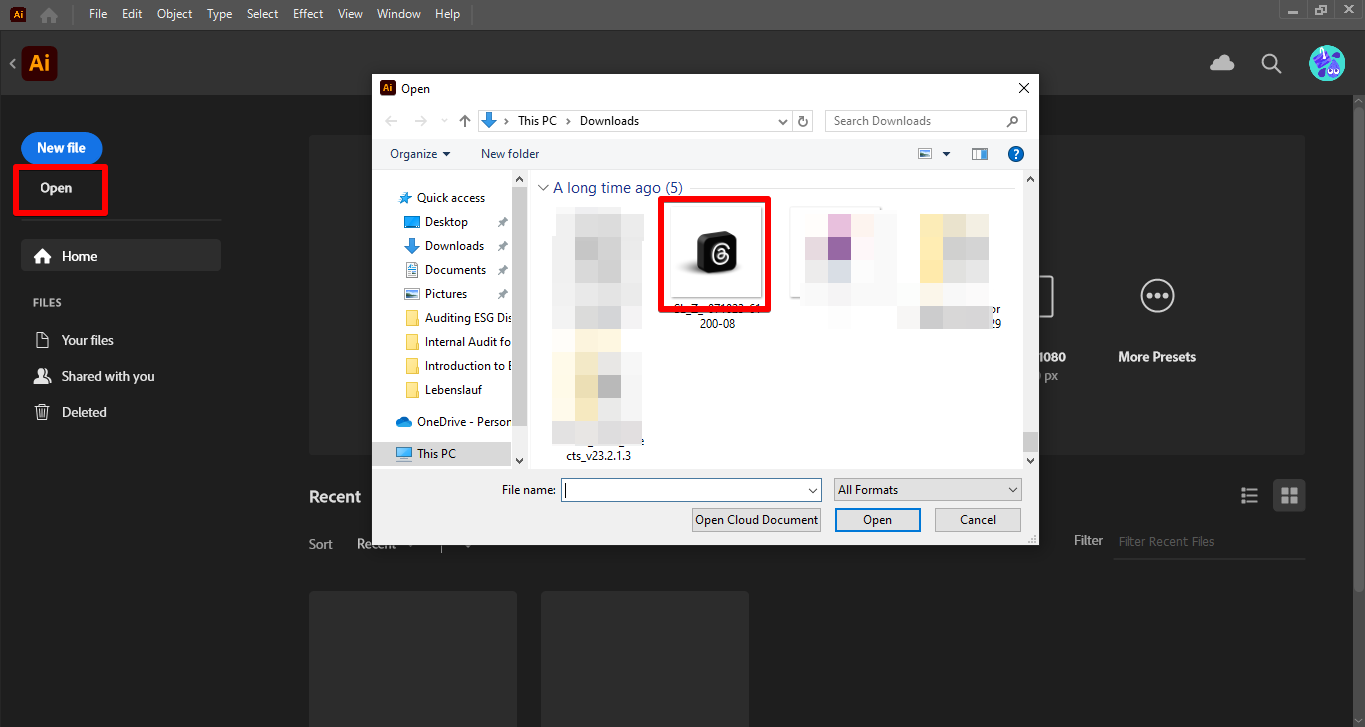Switch to grid view for recent files
Viewport: 1365px width, 727px height.
pyautogui.click(x=1289, y=495)
